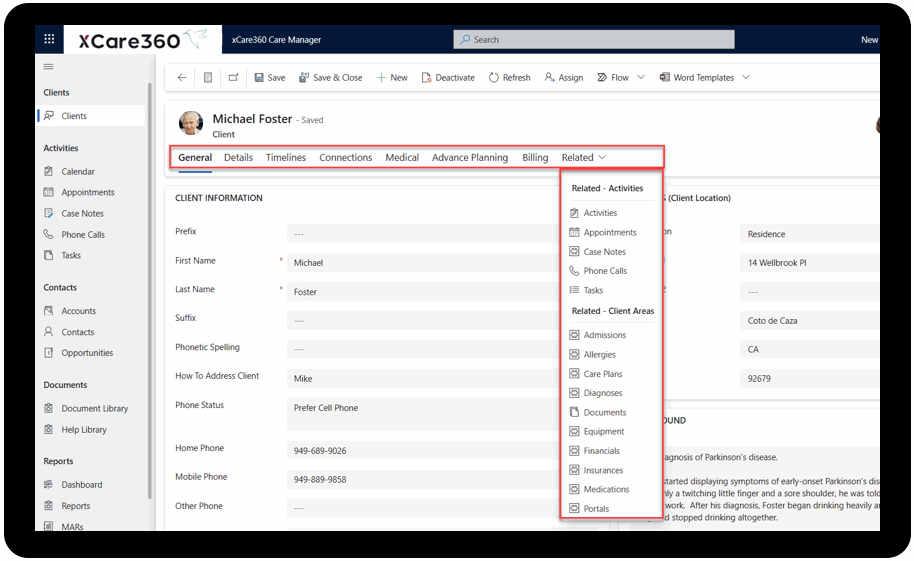Click Michael Foster's profile photo
Viewport: 914px width, 561px height.
(x=191, y=123)
